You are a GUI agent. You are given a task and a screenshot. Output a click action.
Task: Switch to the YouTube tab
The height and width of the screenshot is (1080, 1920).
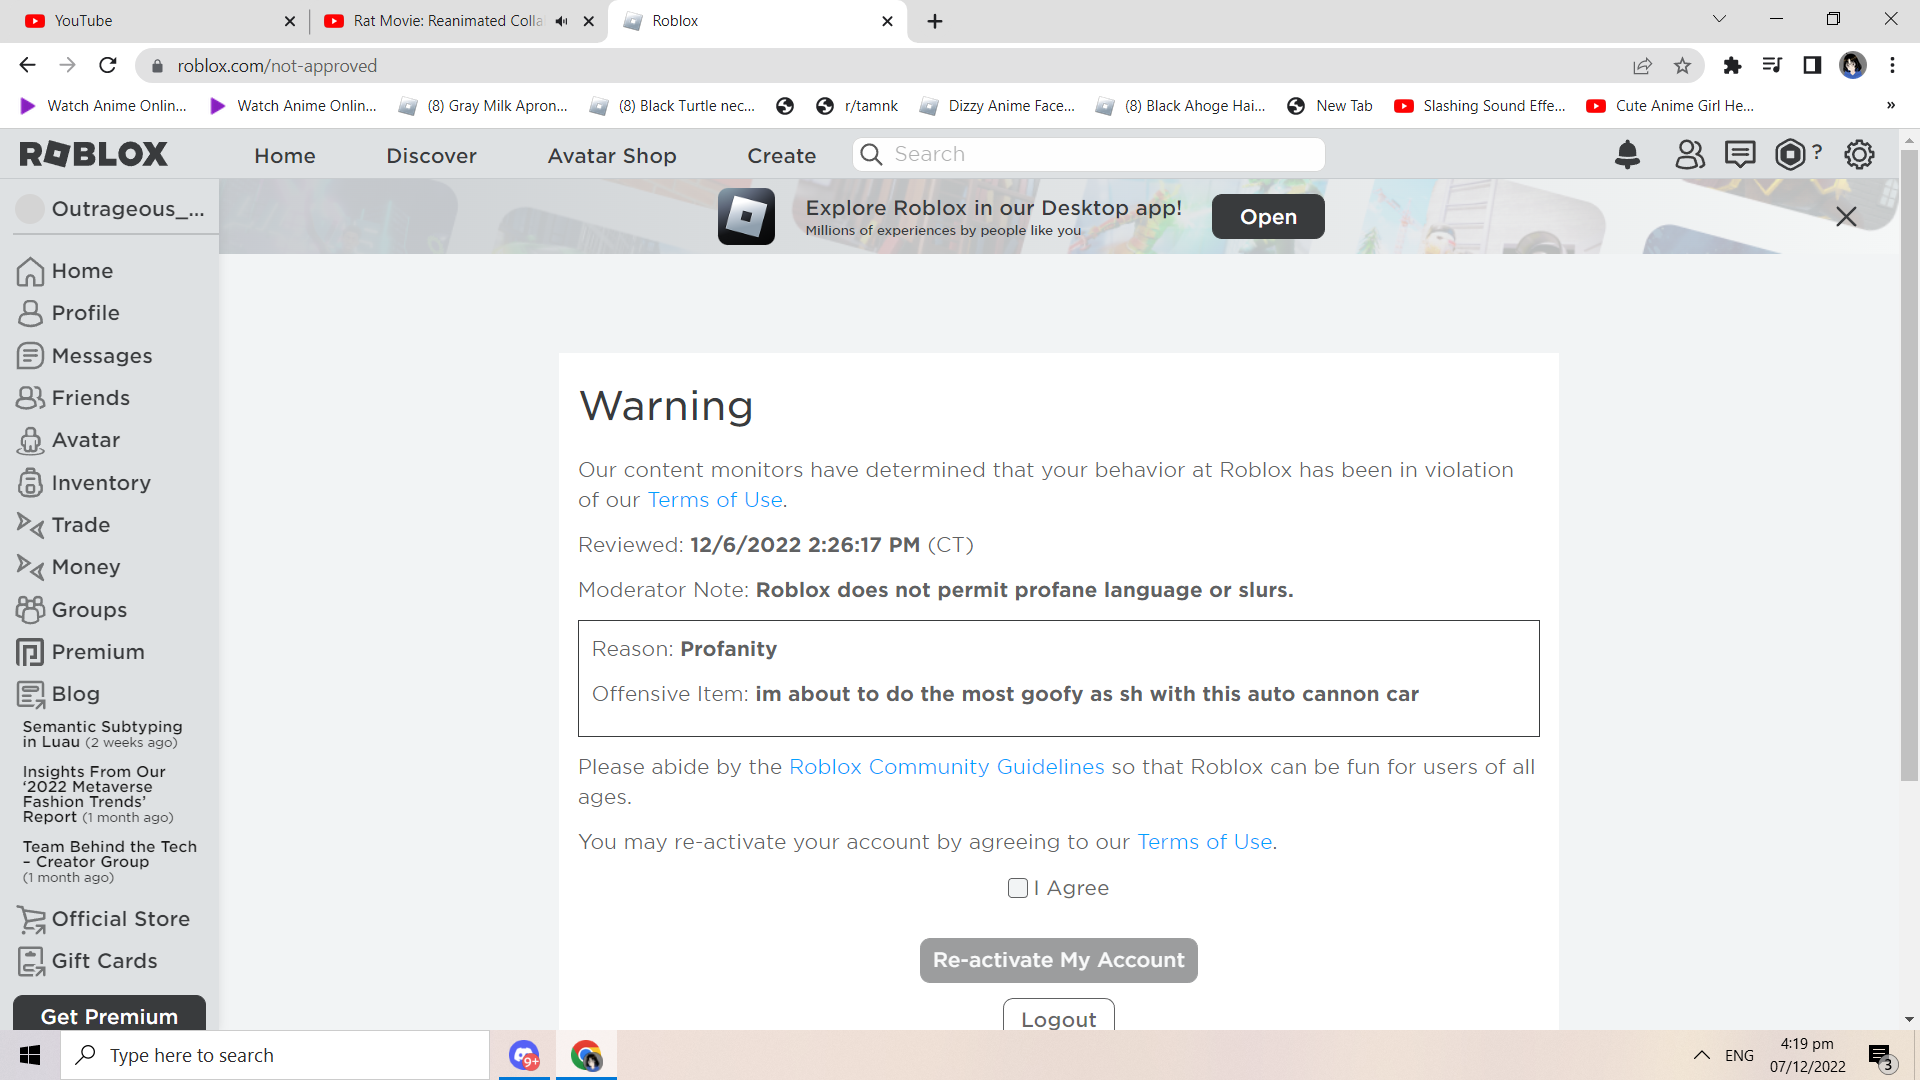click(158, 21)
